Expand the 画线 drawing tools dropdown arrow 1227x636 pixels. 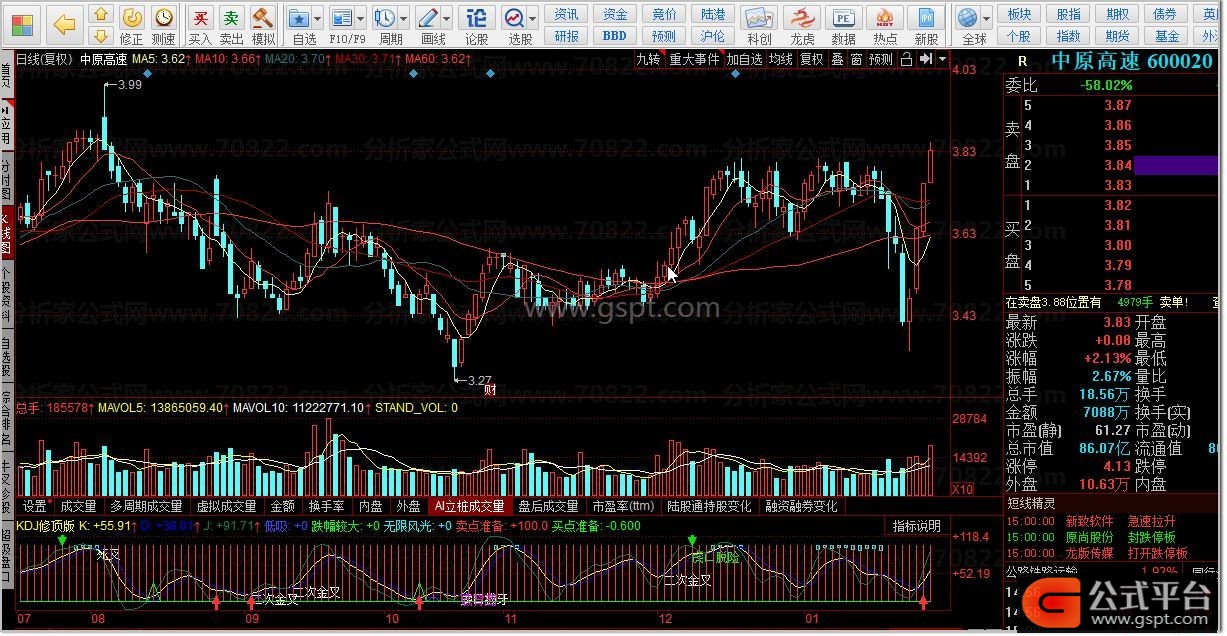447,18
